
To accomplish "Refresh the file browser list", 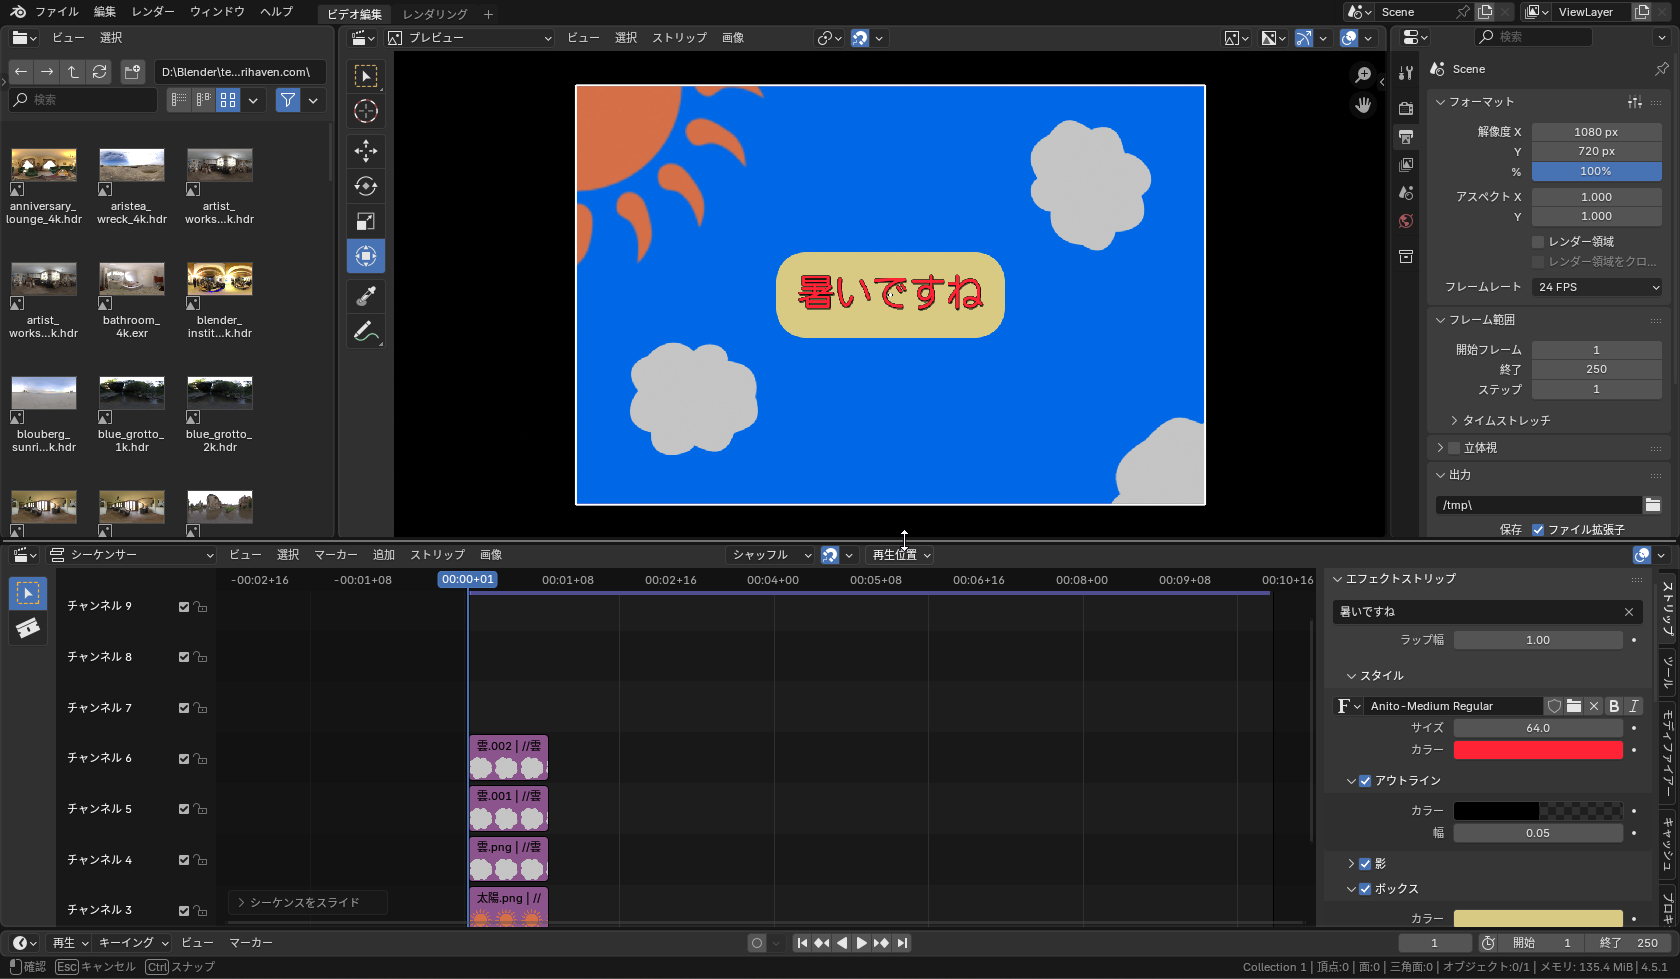I will [x=99, y=72].
